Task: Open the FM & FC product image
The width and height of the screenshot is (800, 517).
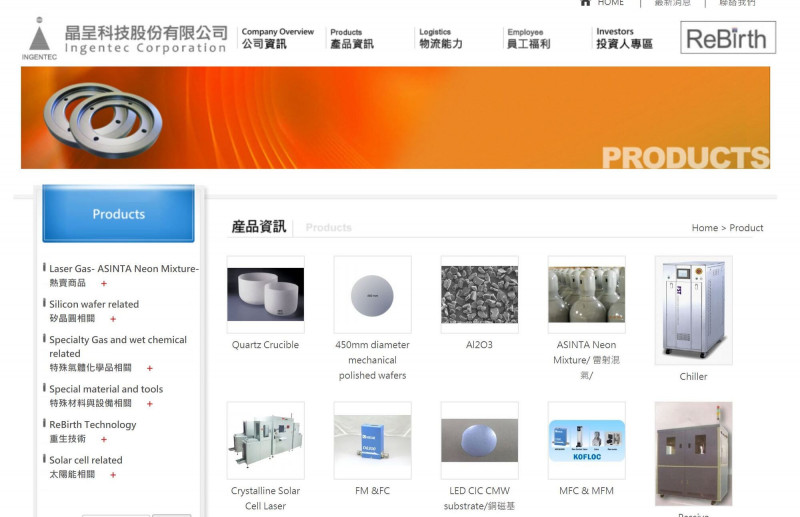Action: (x=372, y=440)
